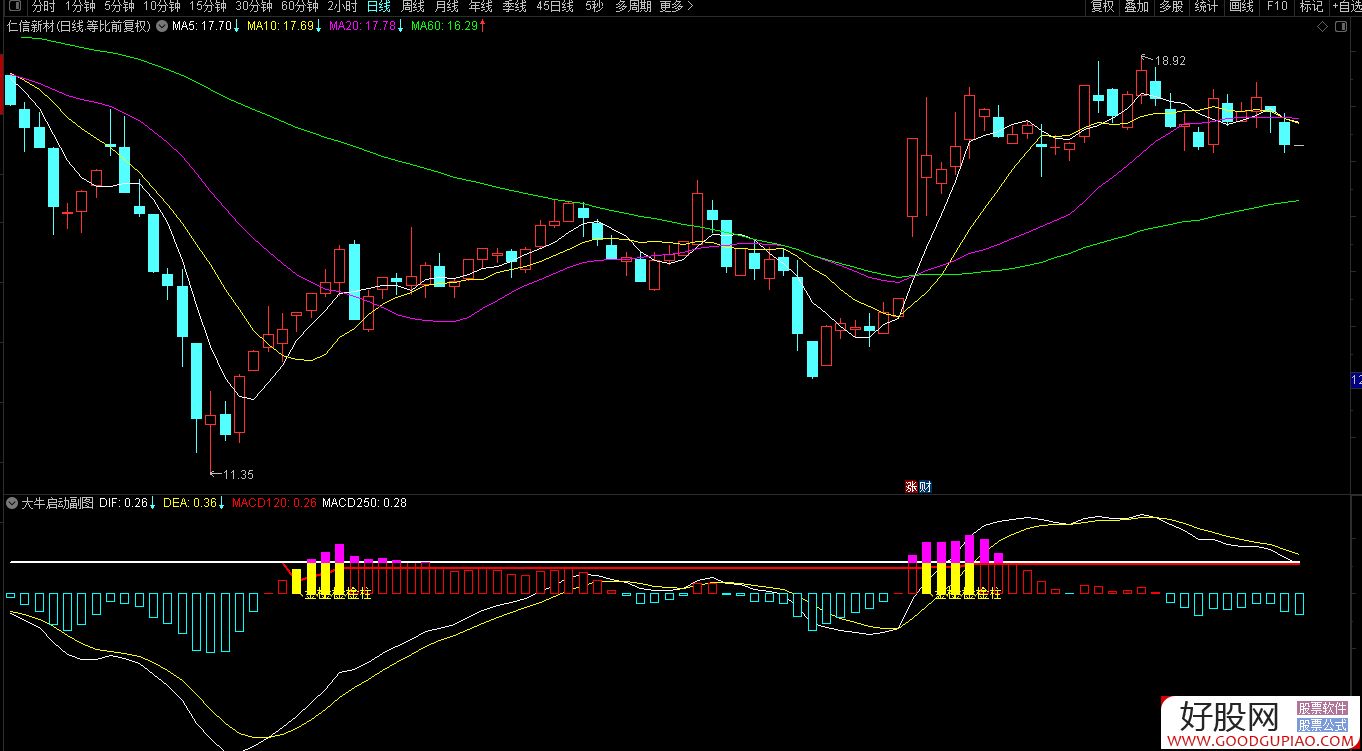Open the 统计 statistics button
Viewport: 1362px width, 751px height.
1206,7
